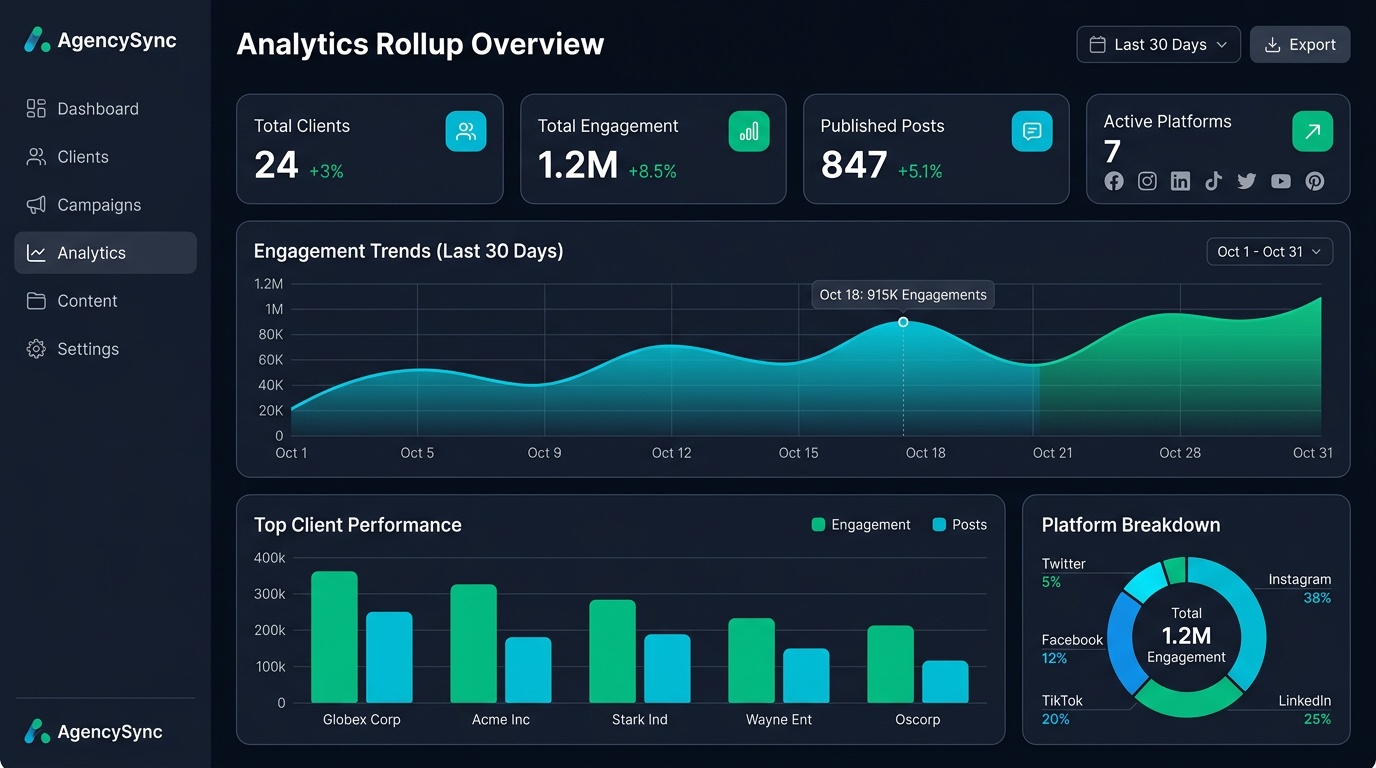Open the Content folder icon in sidebar

pos(34,301)
